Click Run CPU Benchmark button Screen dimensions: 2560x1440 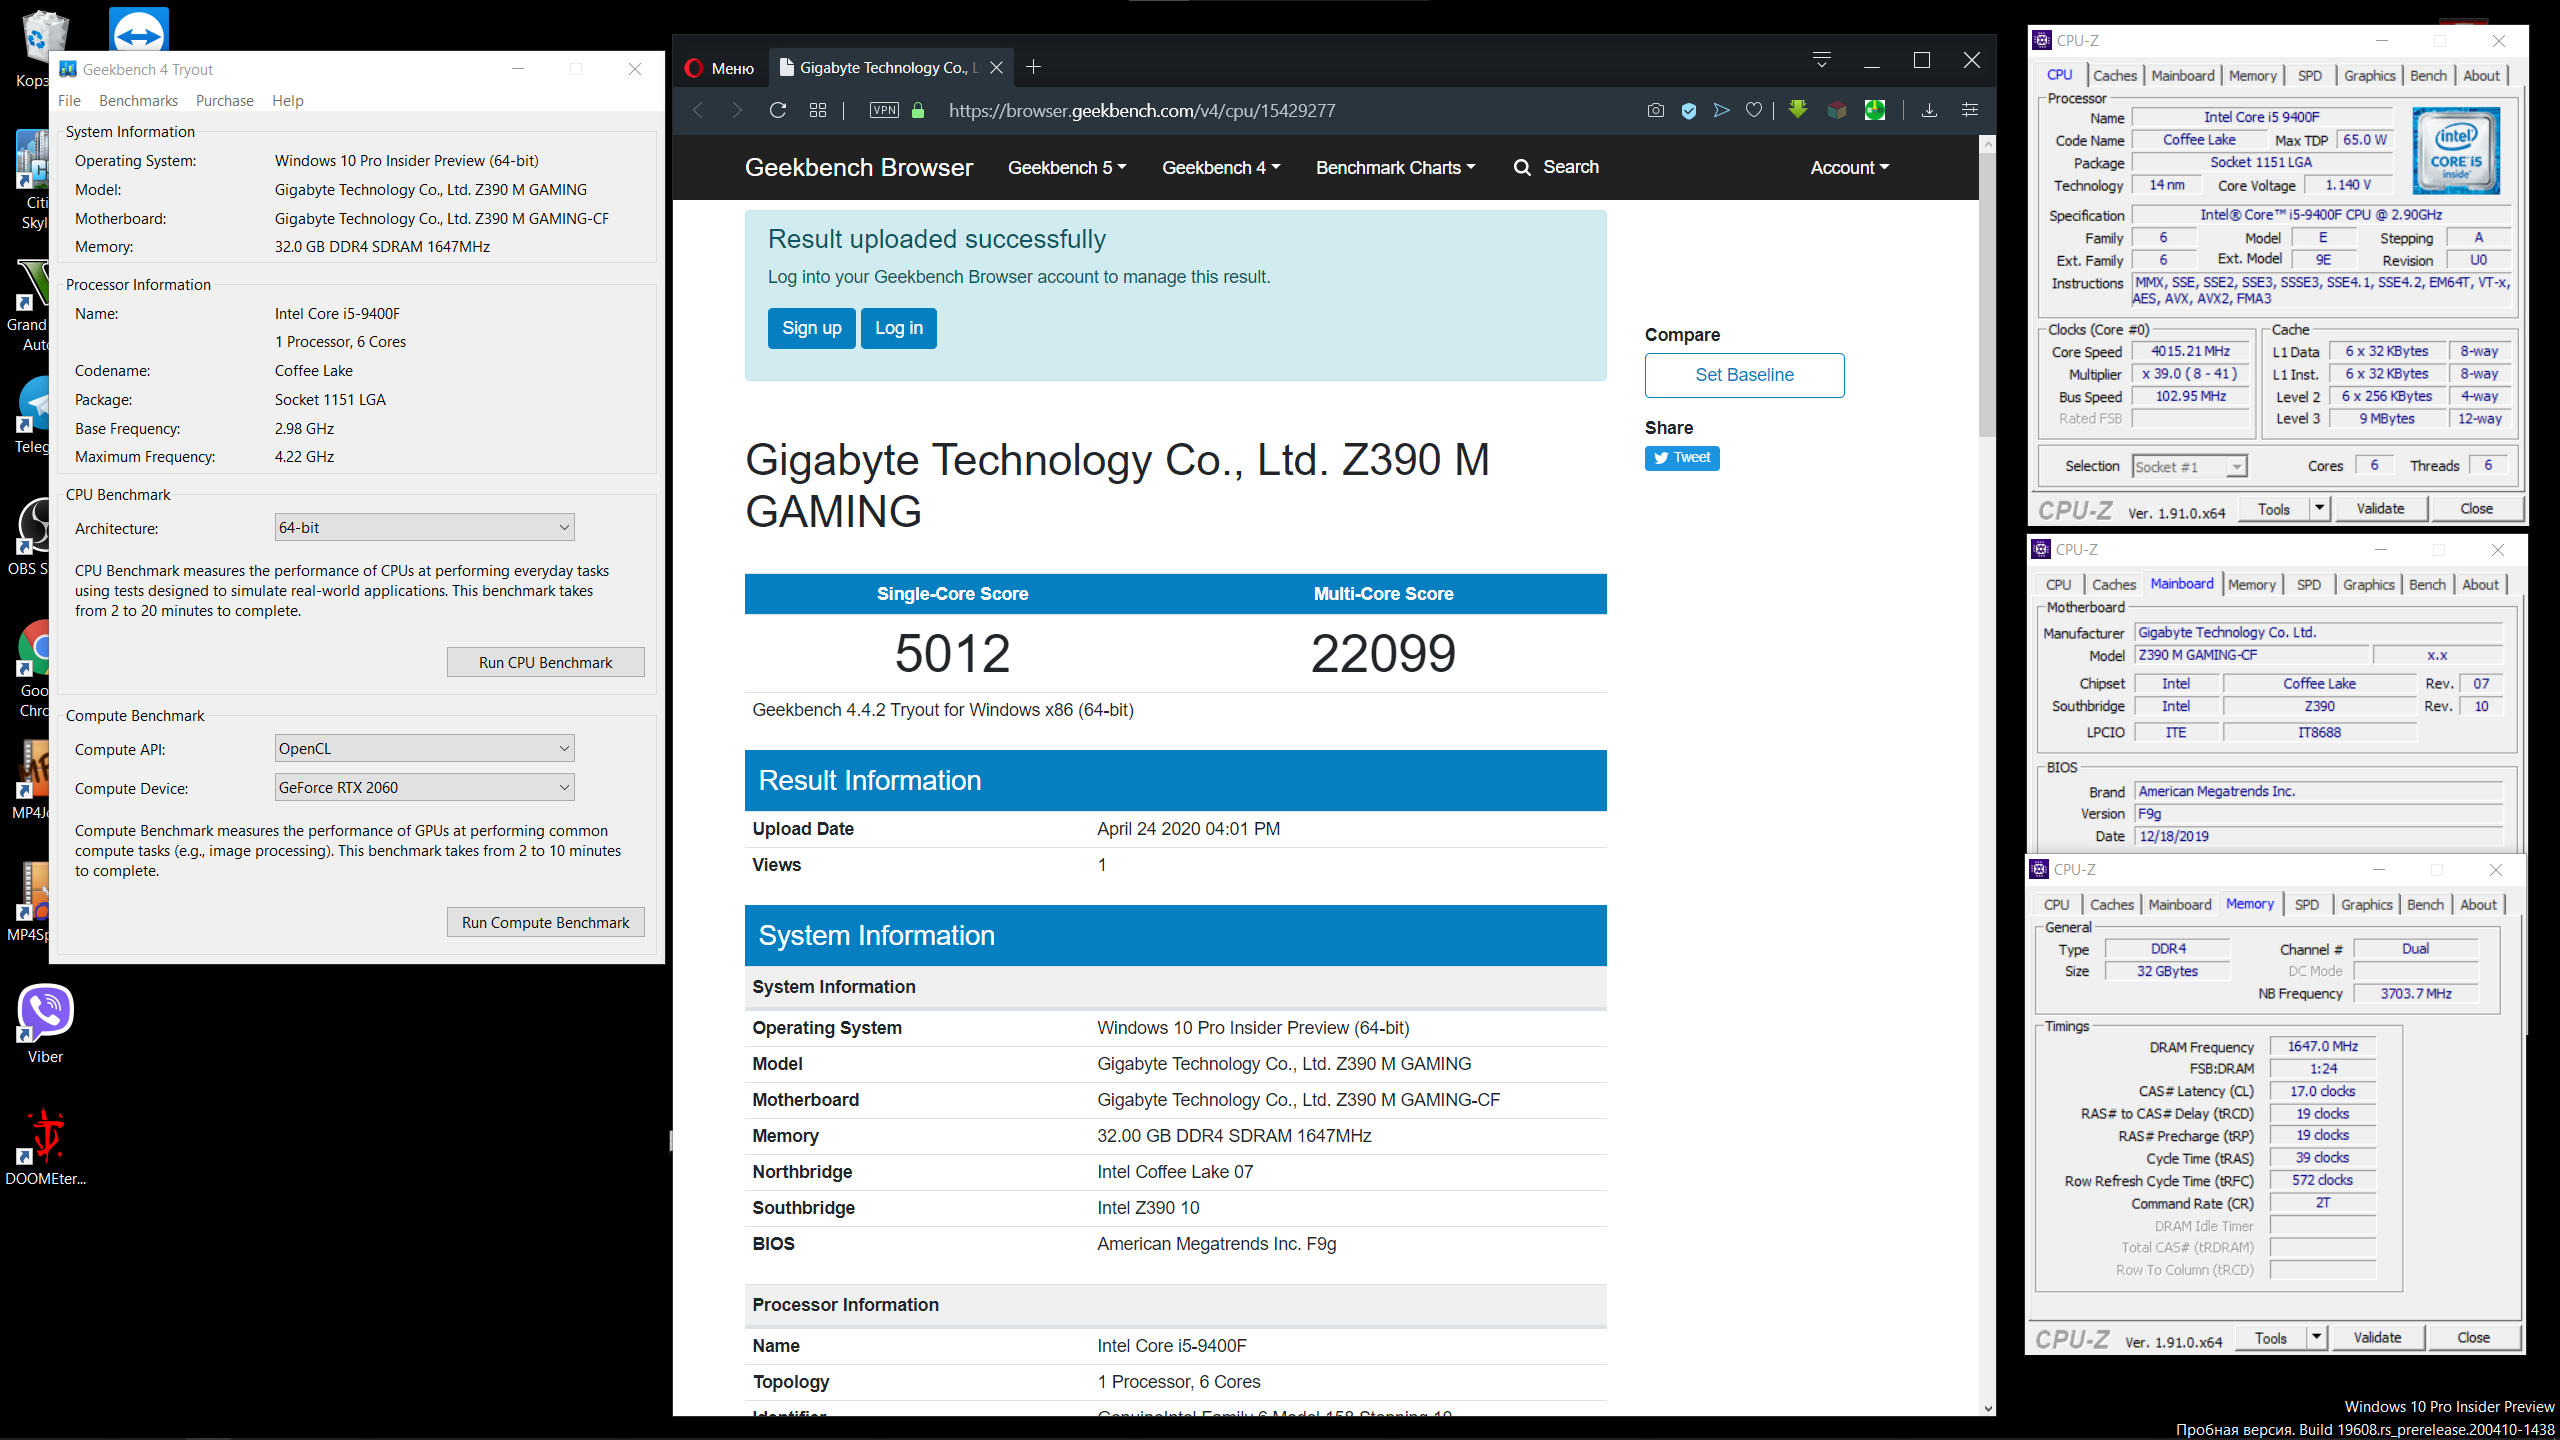[x=546, y=662]
